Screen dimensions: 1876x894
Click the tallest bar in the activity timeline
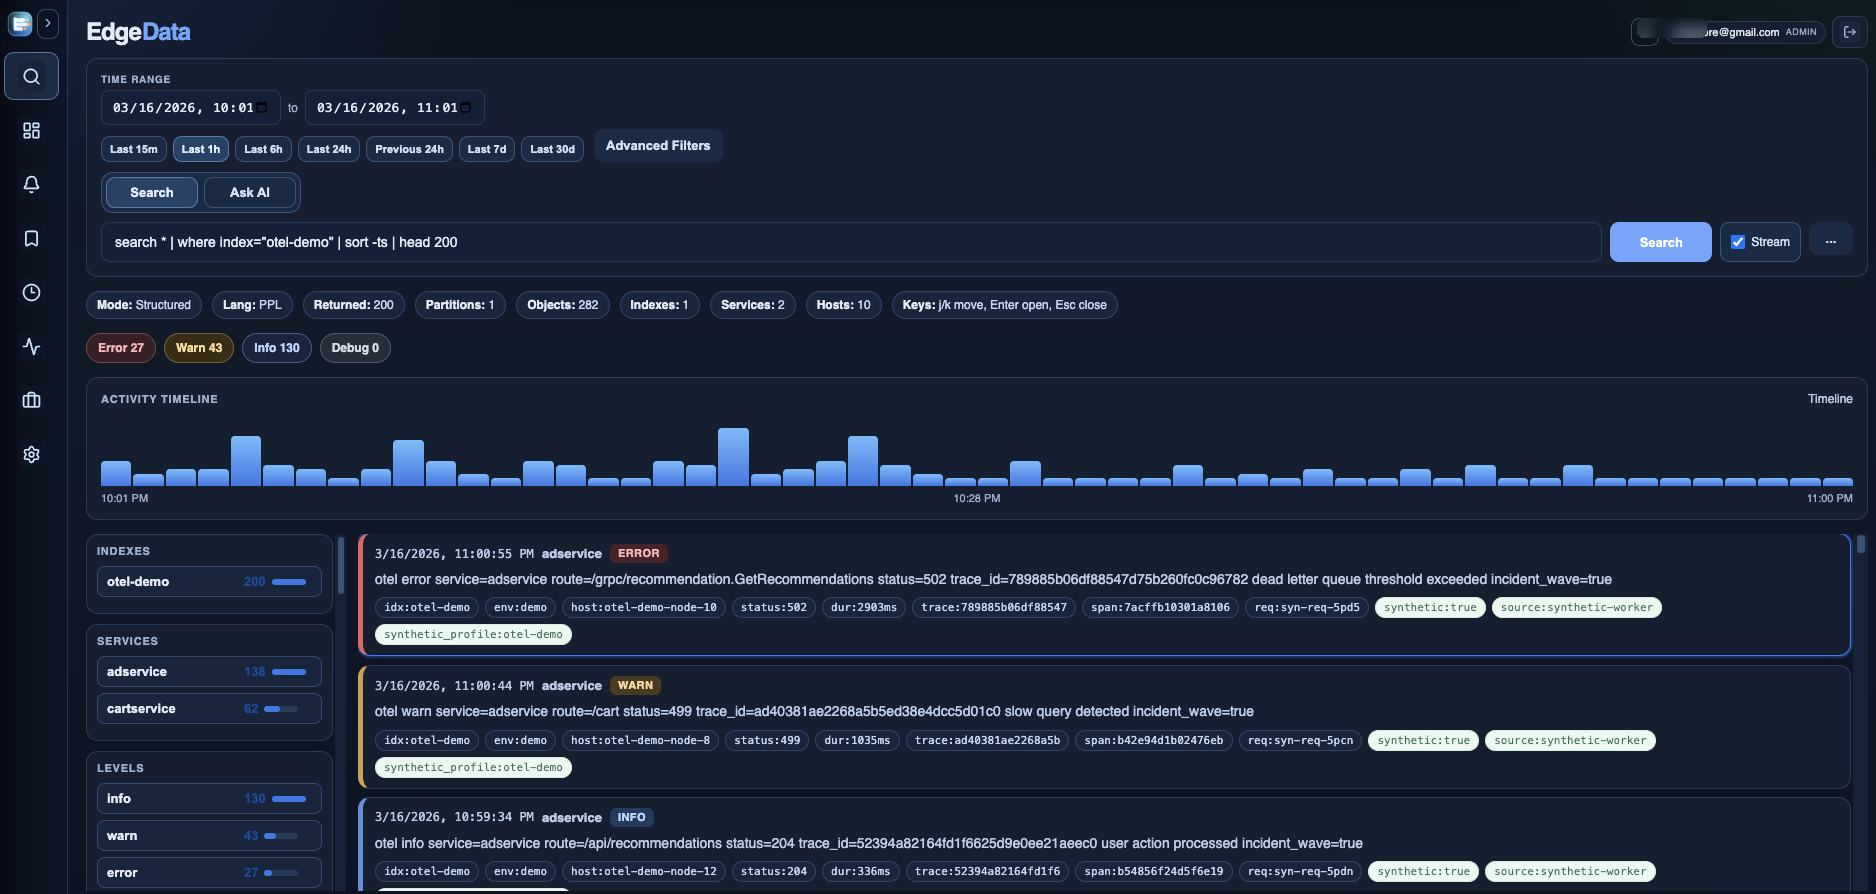[x=733, y=457]
